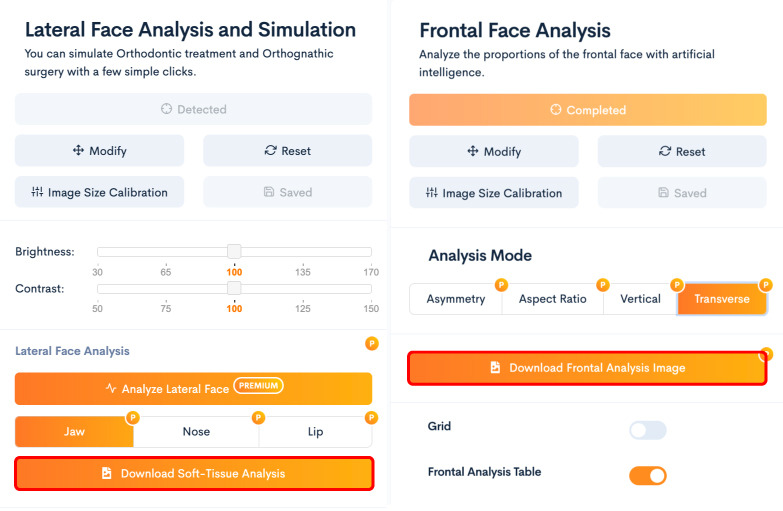Turn off the Frontal Analysis Table toggle
Viewport: 783px width, 511px height.
click(648, 476)
